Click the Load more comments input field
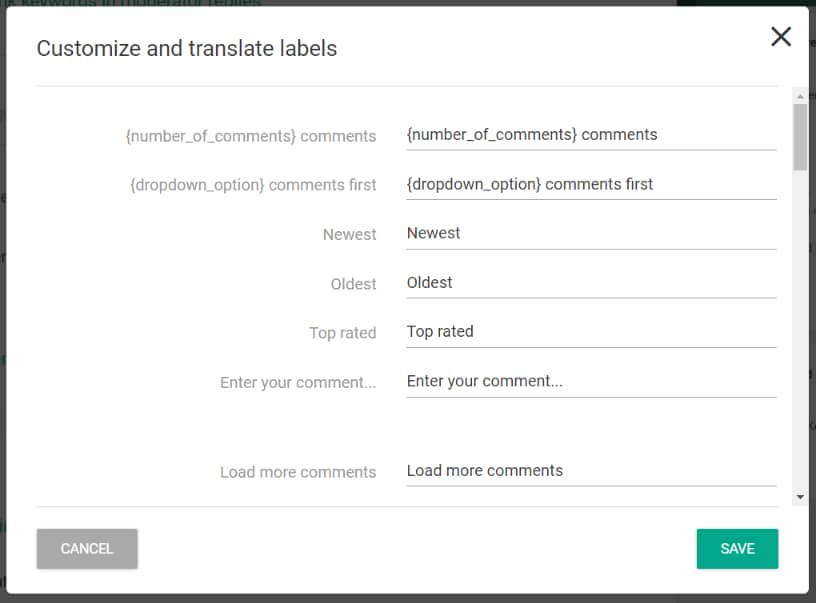Viewport: 816px width, 603px height. [590, 470]
